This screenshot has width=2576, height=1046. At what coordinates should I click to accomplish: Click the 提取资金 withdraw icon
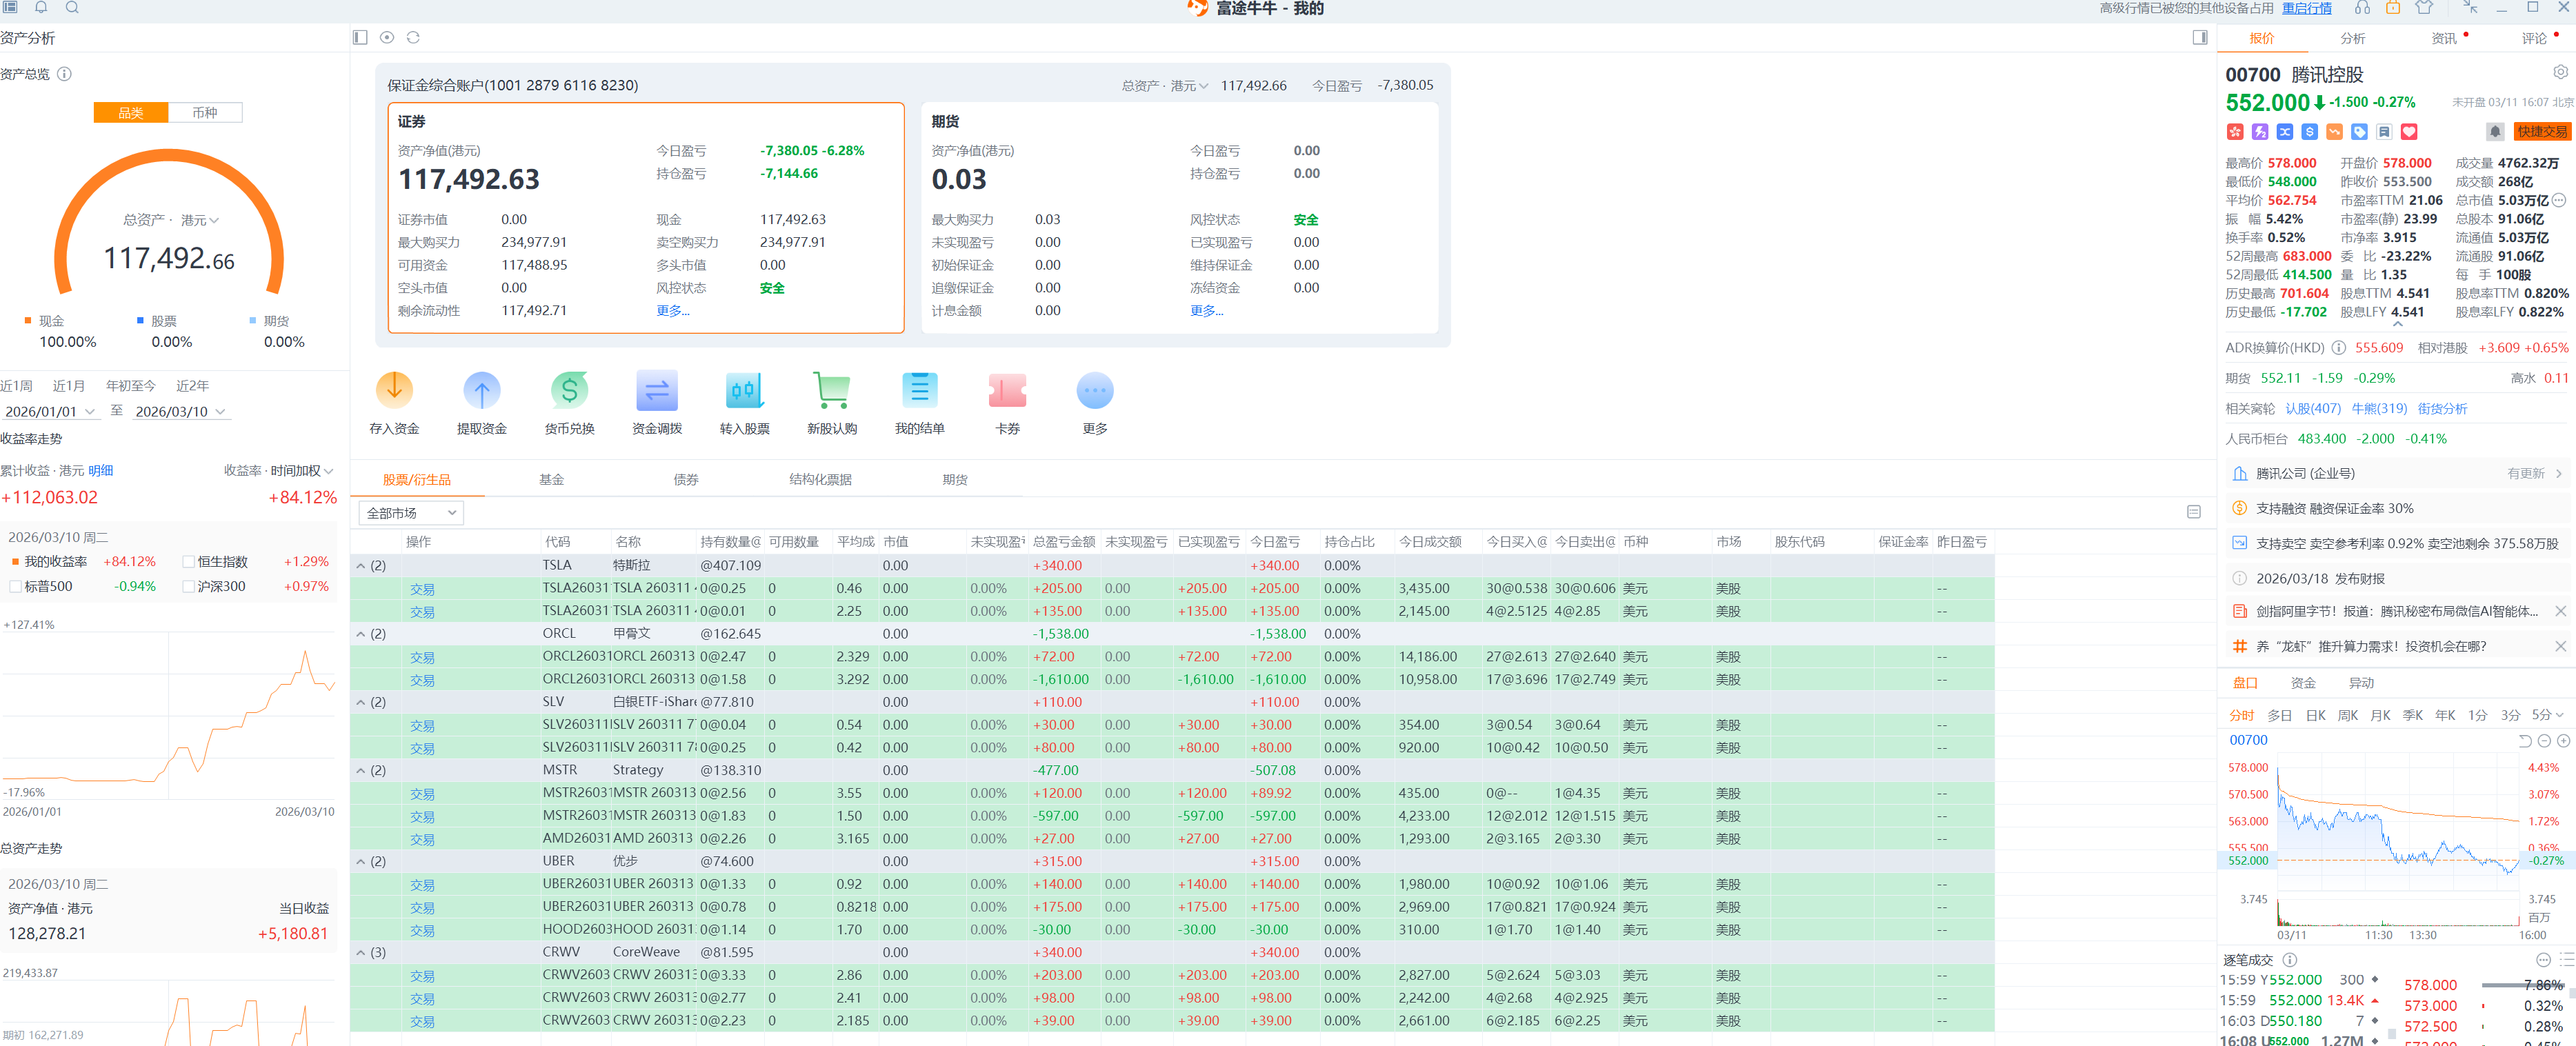coord(481,390)
